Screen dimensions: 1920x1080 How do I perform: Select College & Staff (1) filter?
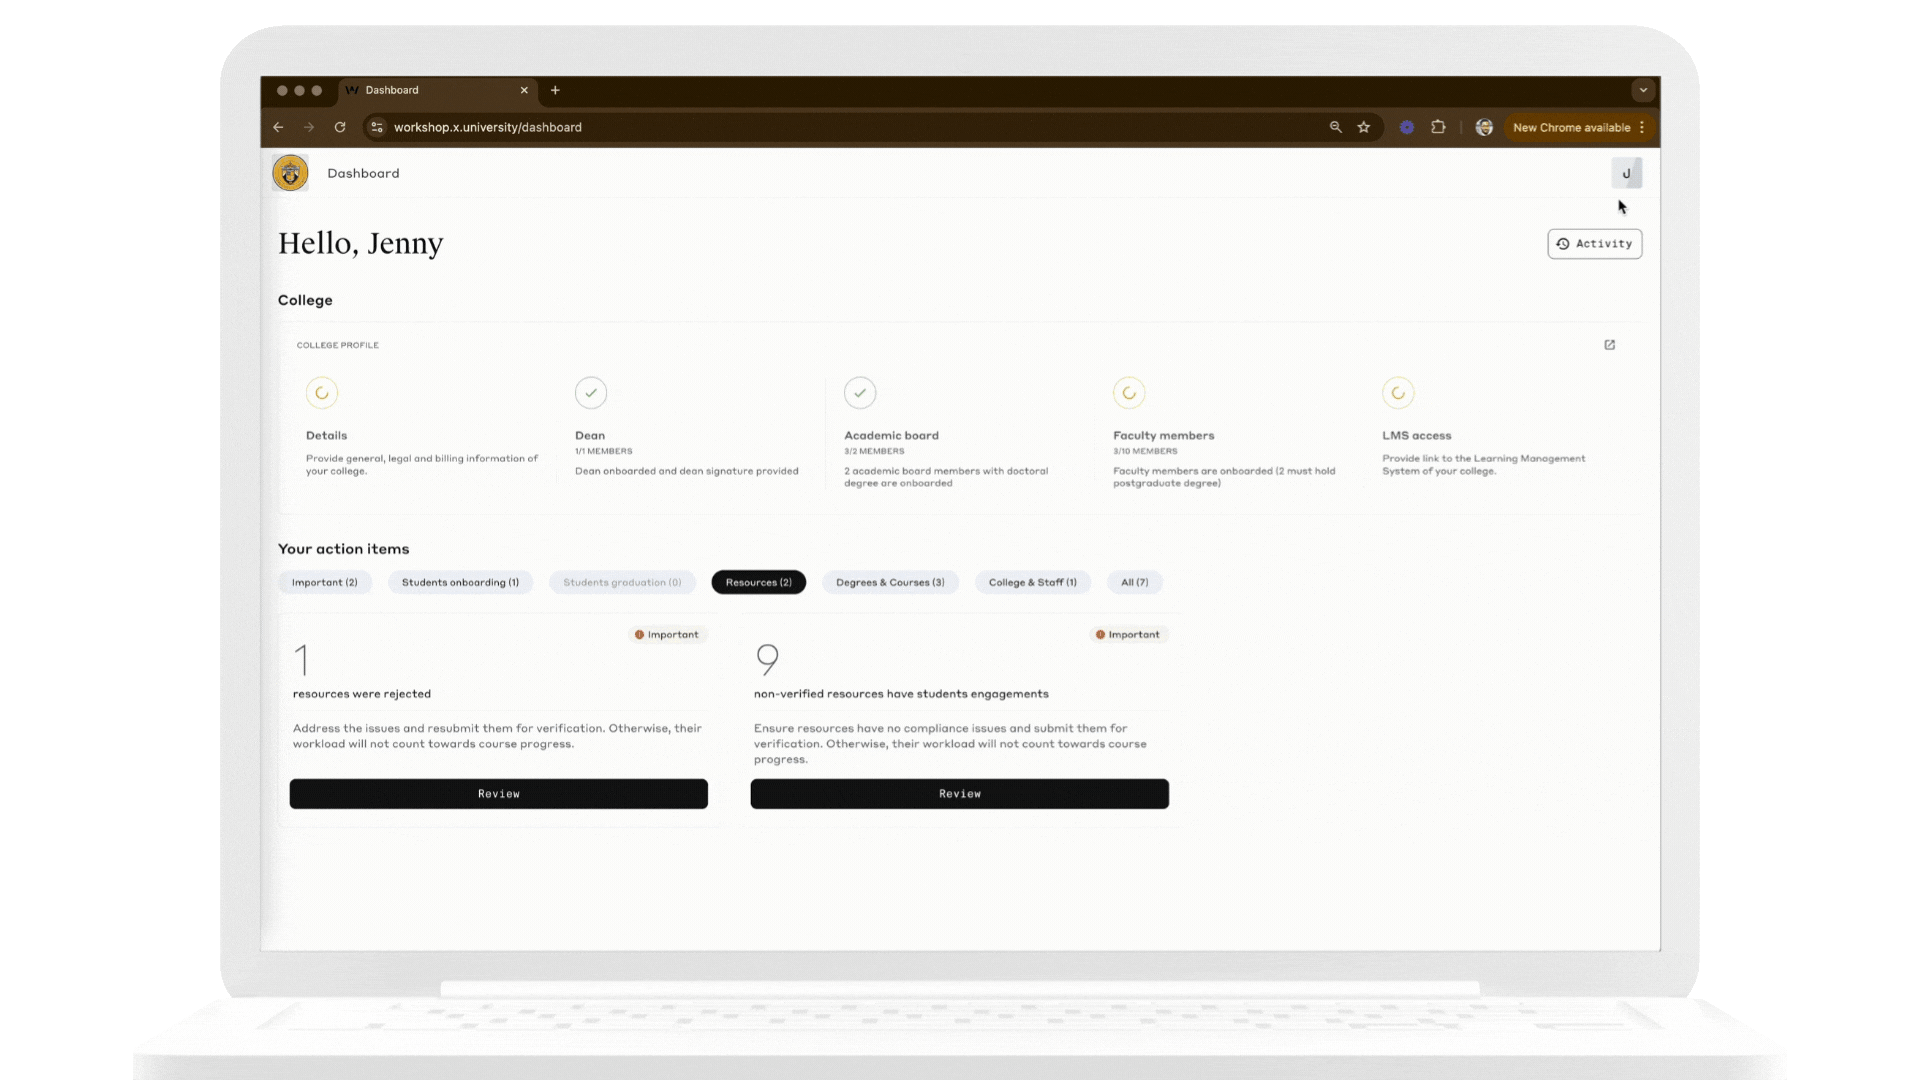tap(1032, 582)
